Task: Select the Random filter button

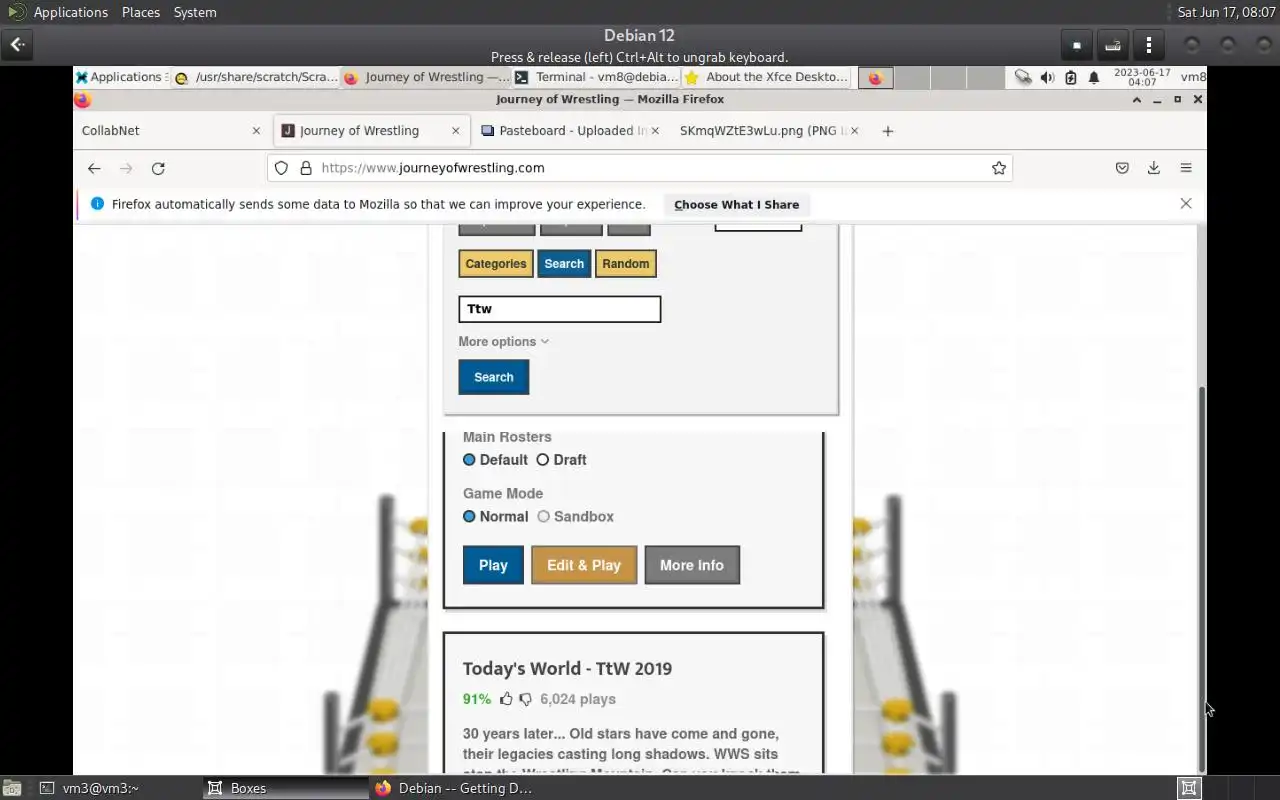Action: pyautogui.click(x=626, y=264)
